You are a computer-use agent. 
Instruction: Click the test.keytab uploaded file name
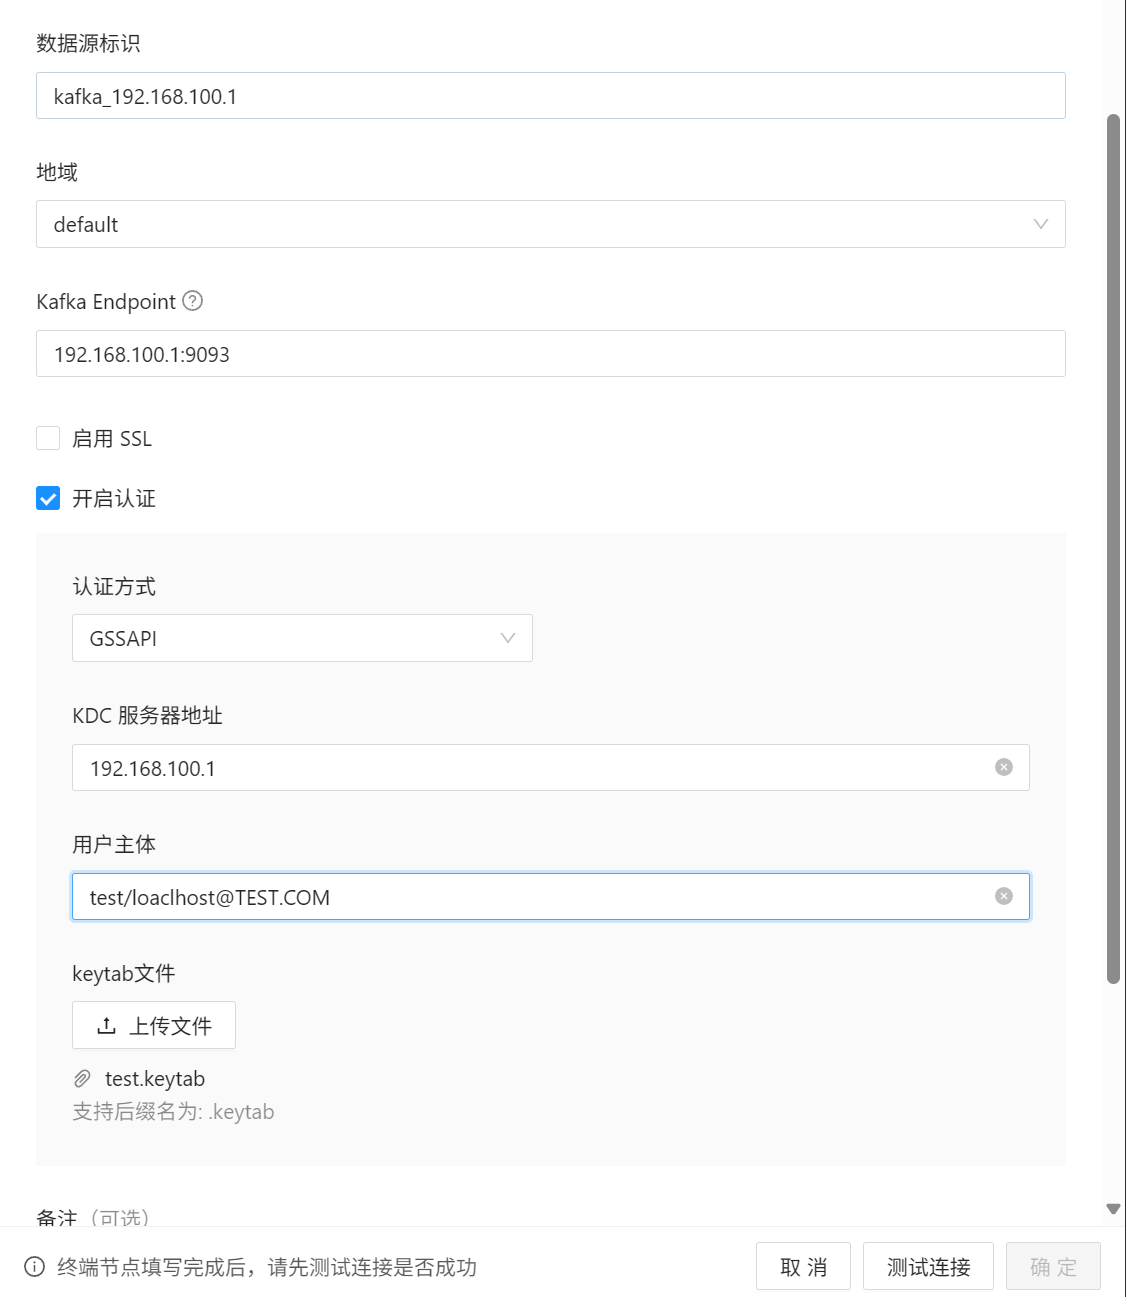click(x=155, y=1079)
